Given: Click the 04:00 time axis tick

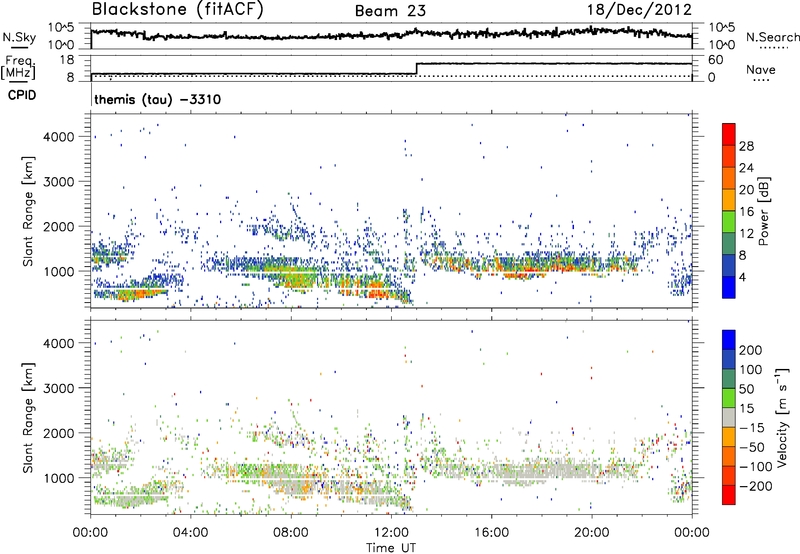Looking at the screenshot, I should click(x=190, y=533).
